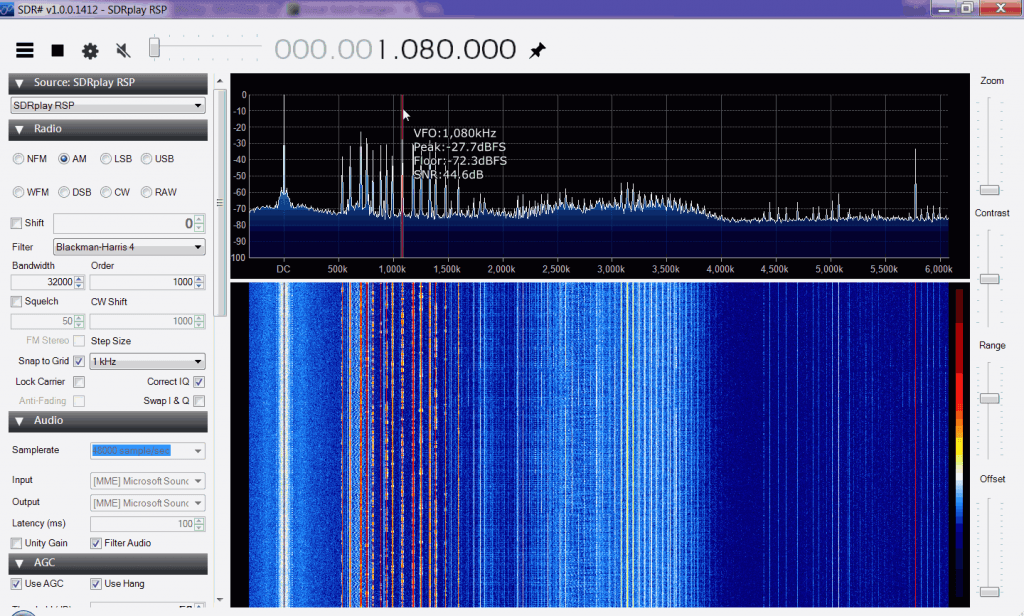Uncheck Correct IQ
Image resolution: width=1024 pixels, height=616 pixels.
(197, 381)
